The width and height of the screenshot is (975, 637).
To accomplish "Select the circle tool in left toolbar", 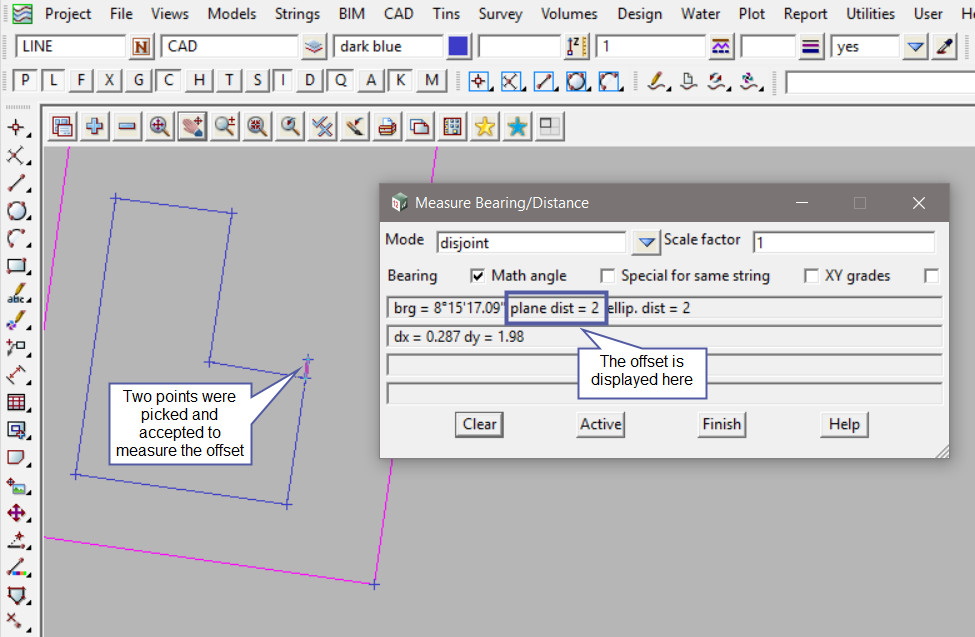I will point(16,211).
